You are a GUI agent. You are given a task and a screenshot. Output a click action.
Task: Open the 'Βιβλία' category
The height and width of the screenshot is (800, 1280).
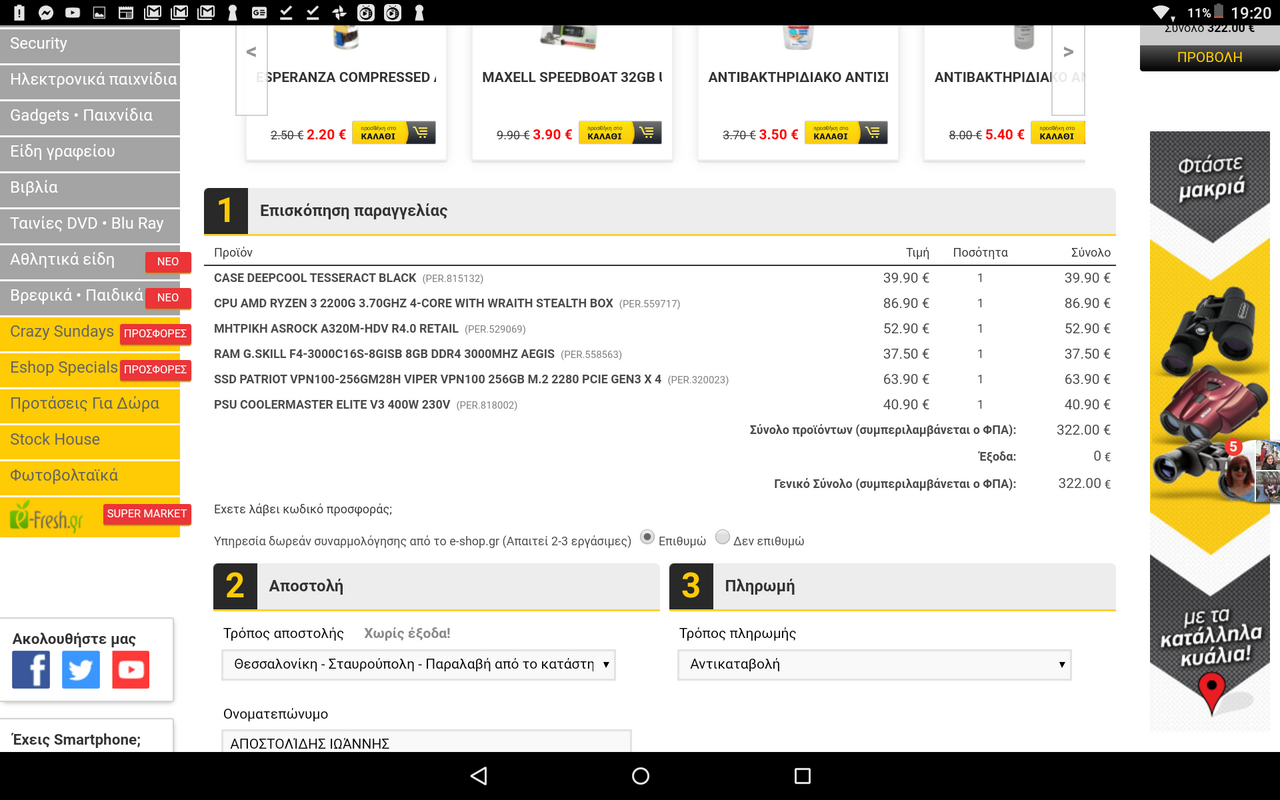(90, 188)
